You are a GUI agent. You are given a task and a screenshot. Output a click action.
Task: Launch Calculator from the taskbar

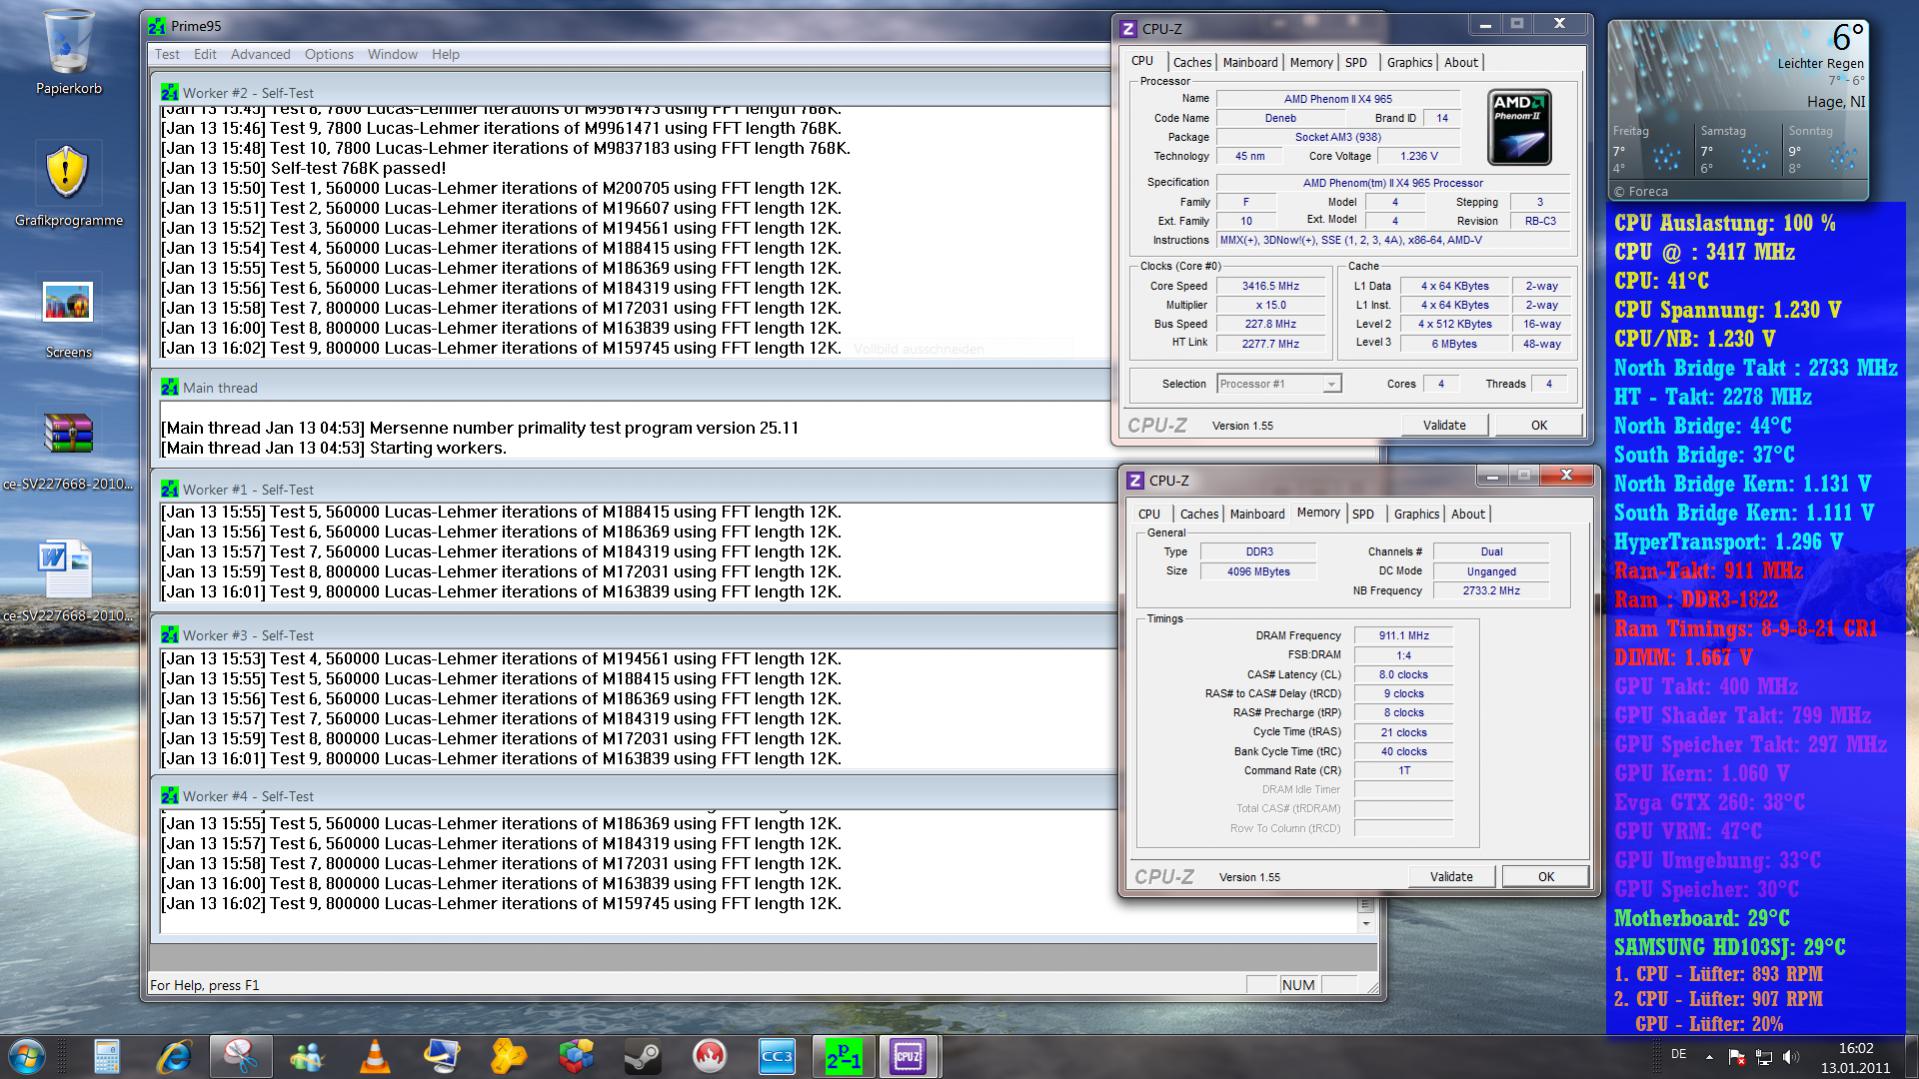pos(107,1056)
